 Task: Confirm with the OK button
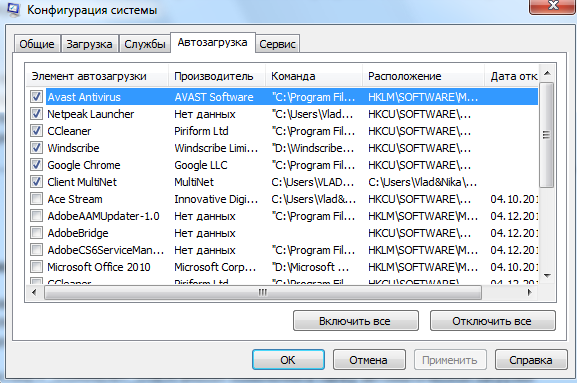click(x=288, y=359)
